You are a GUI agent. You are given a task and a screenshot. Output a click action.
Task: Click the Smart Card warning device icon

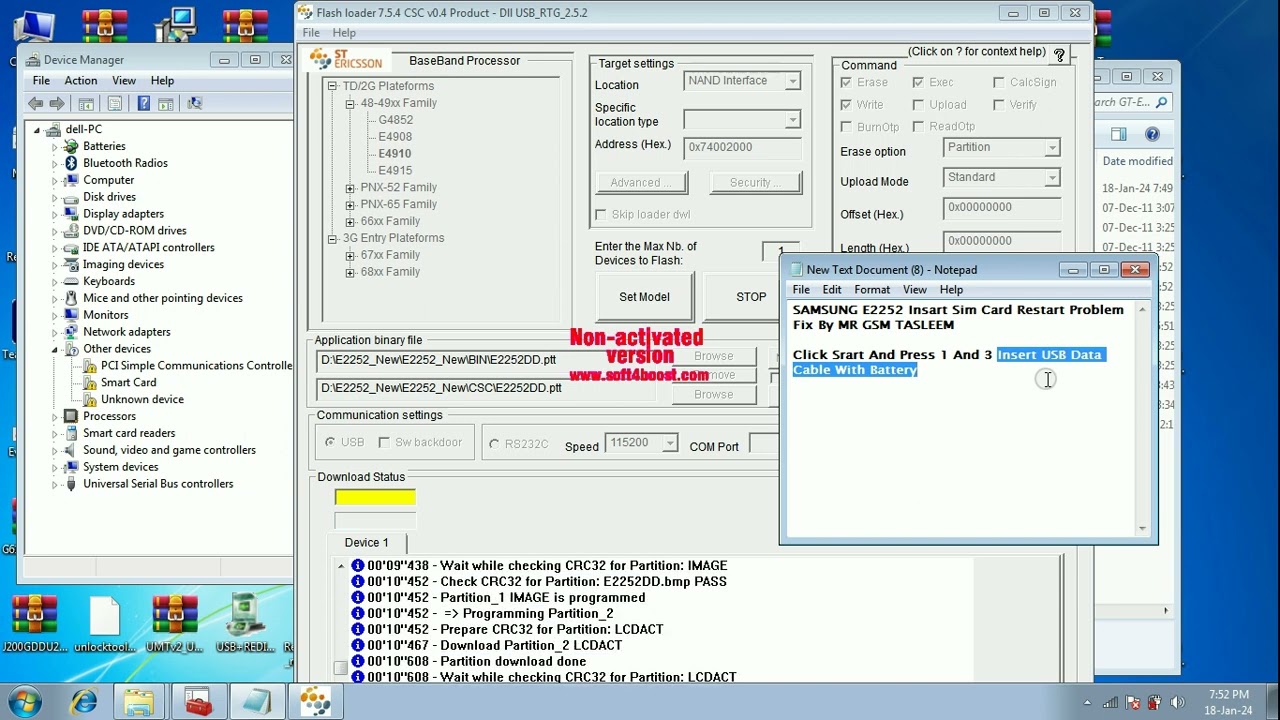90,382
